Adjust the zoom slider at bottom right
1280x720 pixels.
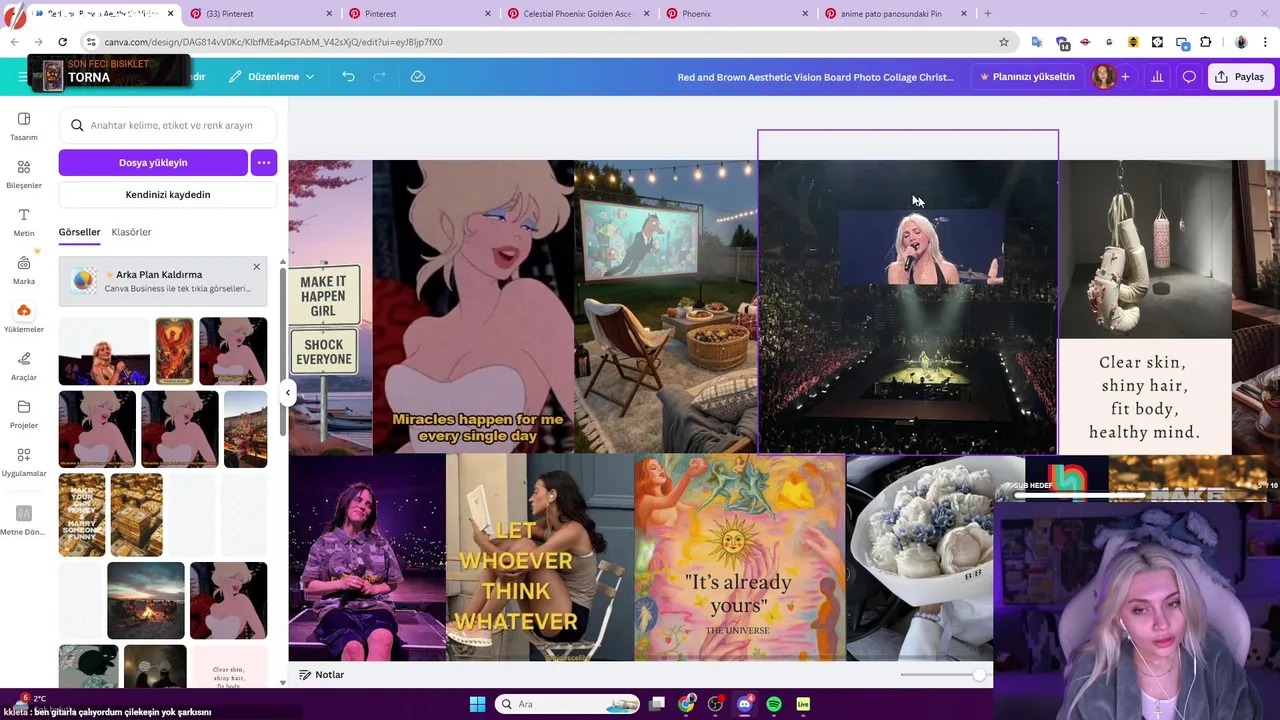point(978,675)
